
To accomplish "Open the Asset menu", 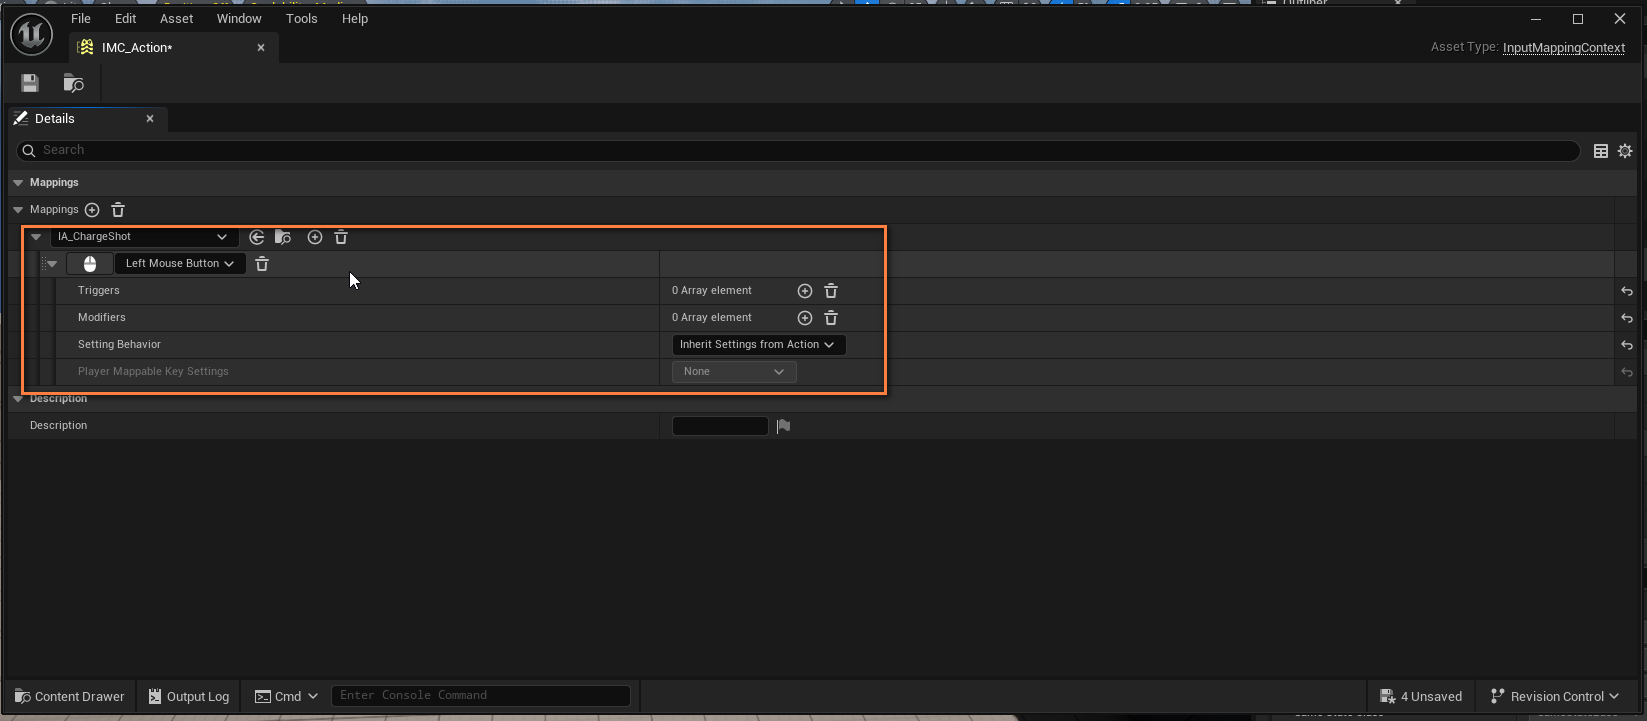I will (177, 18).
